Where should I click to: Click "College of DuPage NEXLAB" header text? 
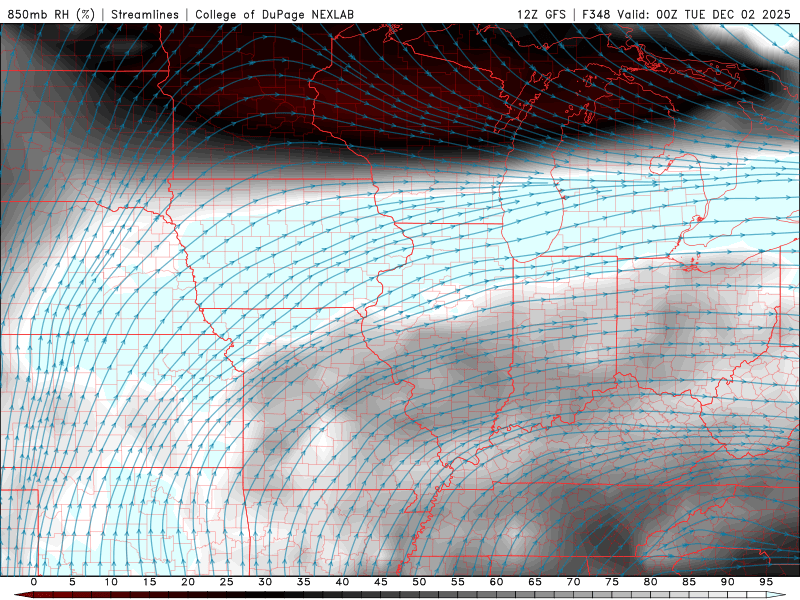(274, 14)
